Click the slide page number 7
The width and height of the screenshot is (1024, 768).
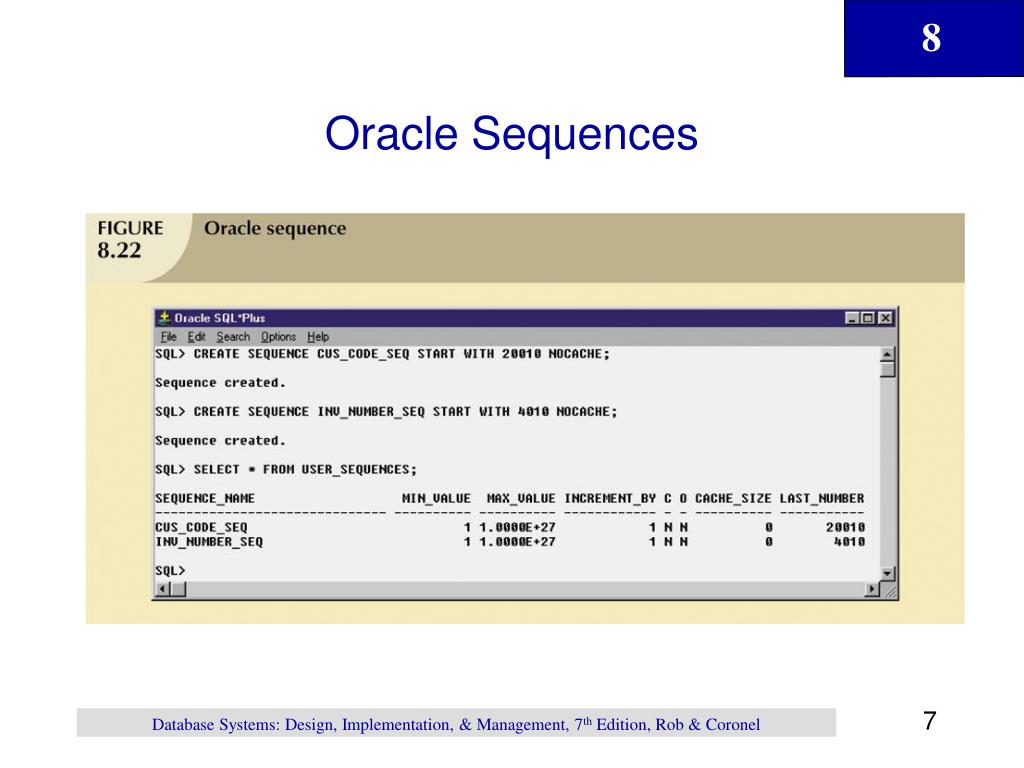click(x=930, y=721)
